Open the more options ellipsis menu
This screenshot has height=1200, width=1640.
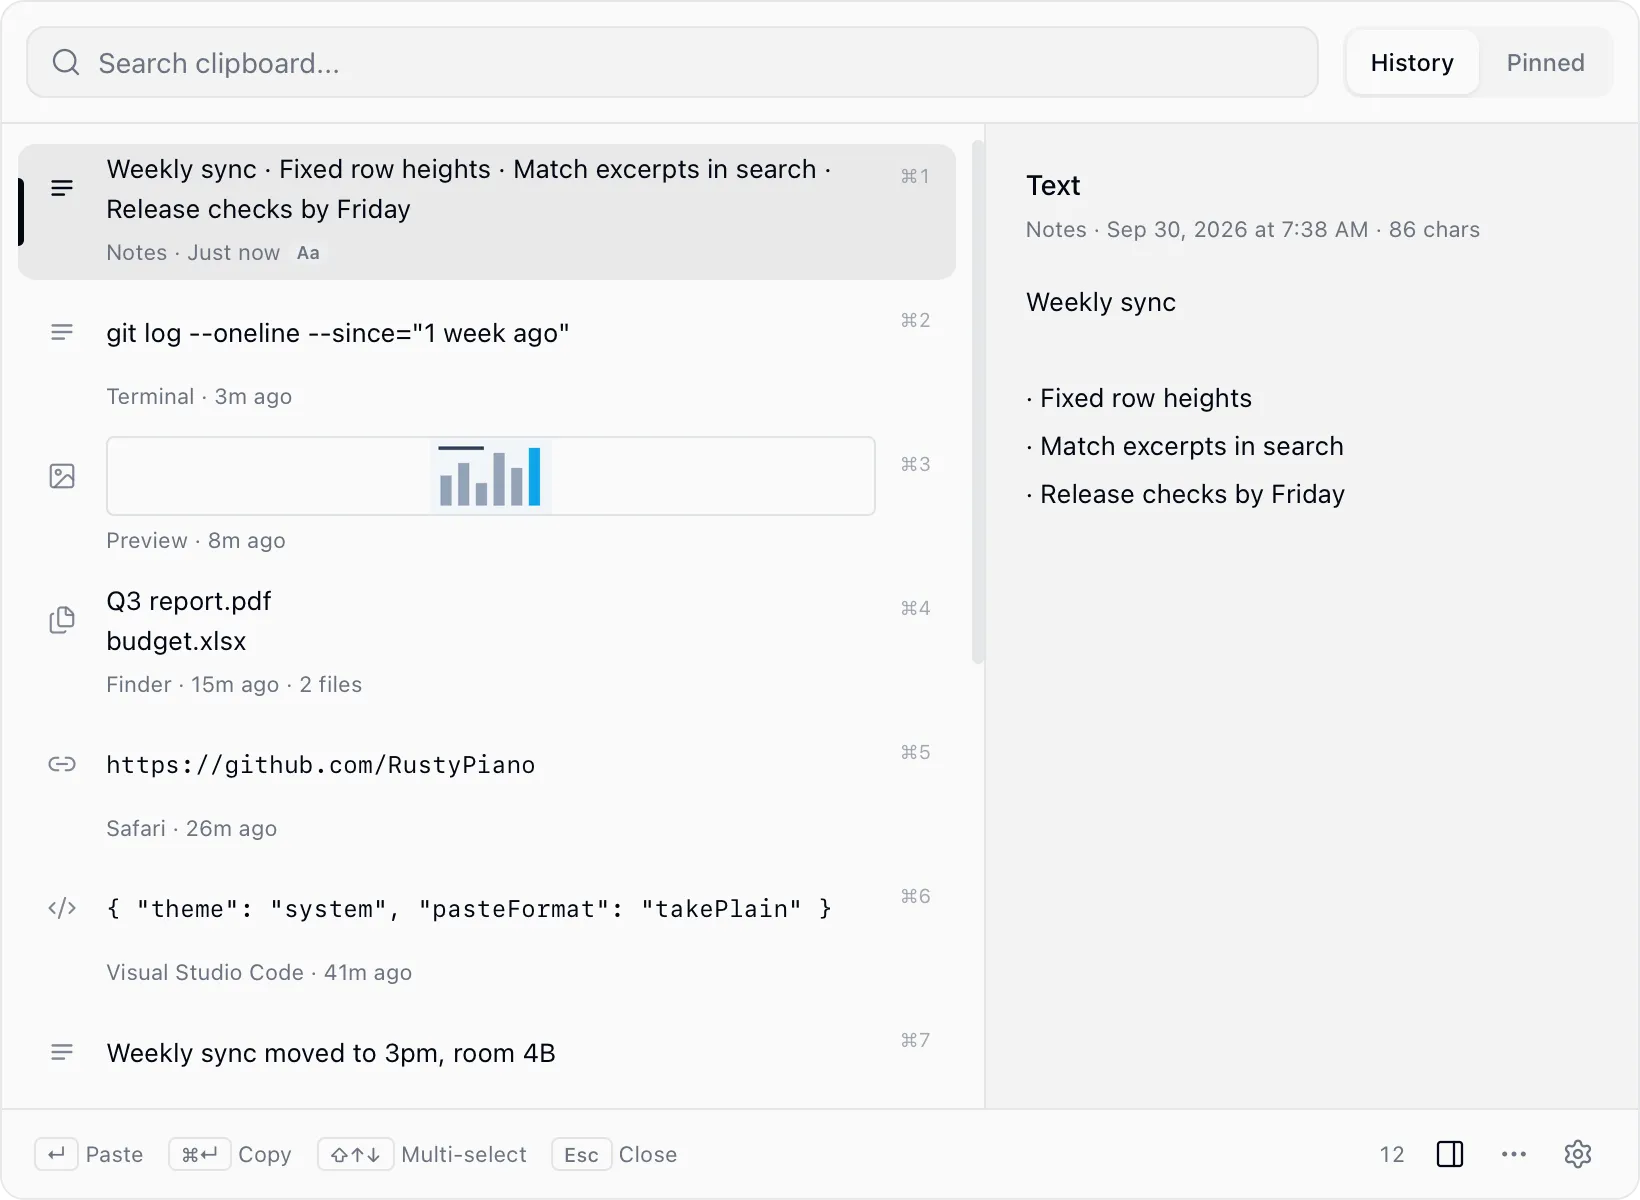[x=1514, y=1154]
